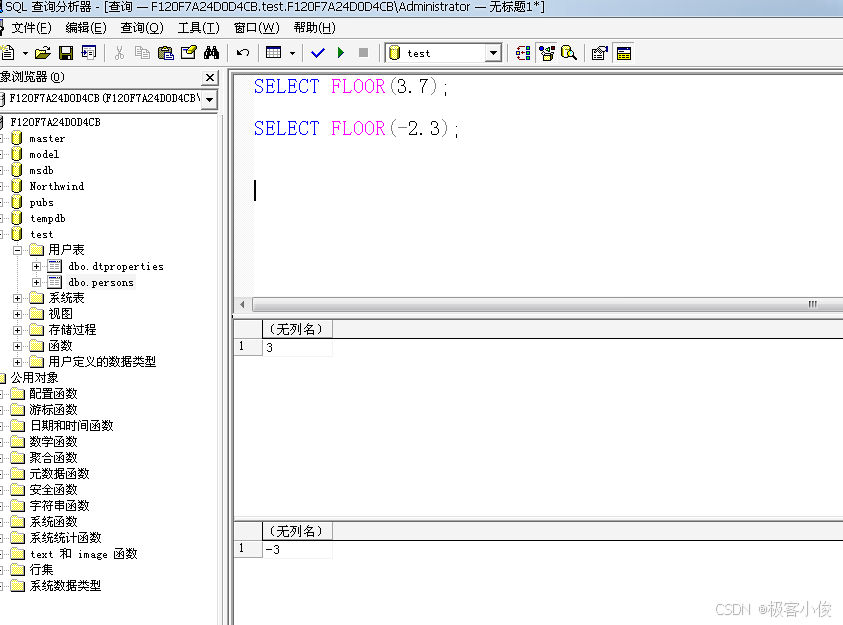The height and width of the screenshot is (625, 843).
Task: Select the tempdb database
Action: 48,218
